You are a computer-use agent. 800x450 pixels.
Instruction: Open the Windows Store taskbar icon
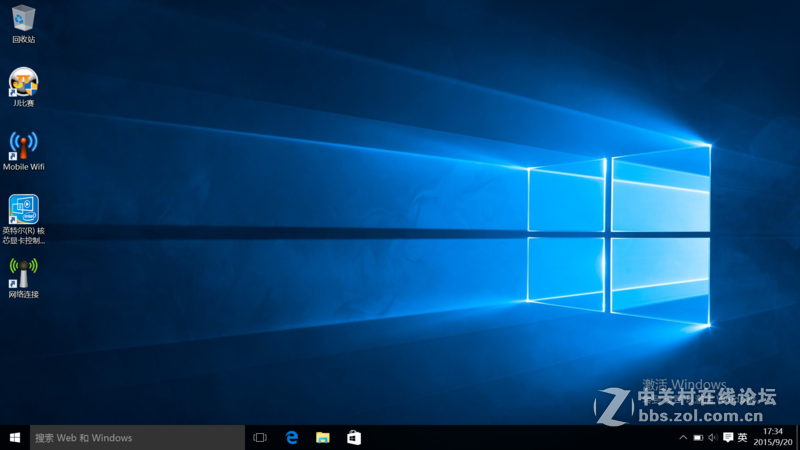pos(354,438)
